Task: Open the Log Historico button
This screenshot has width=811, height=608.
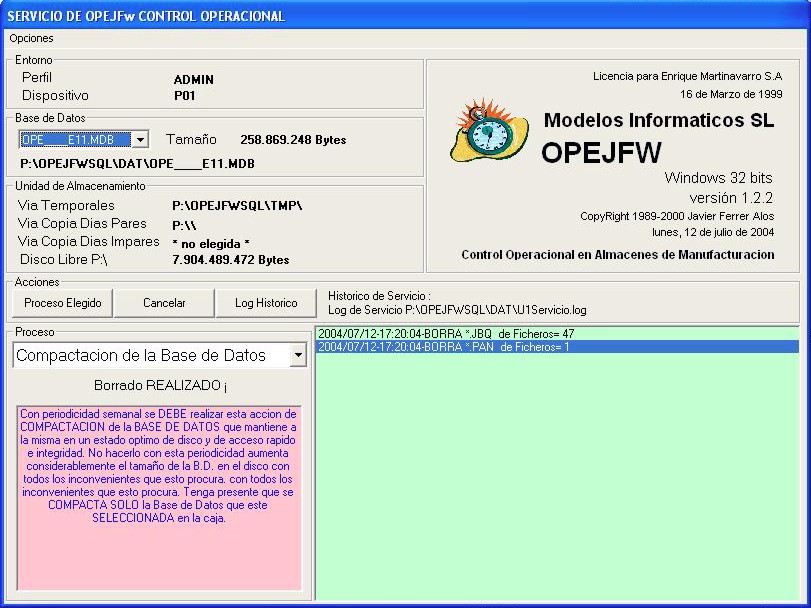Action: pyautogui.click(x=266, y=303)
